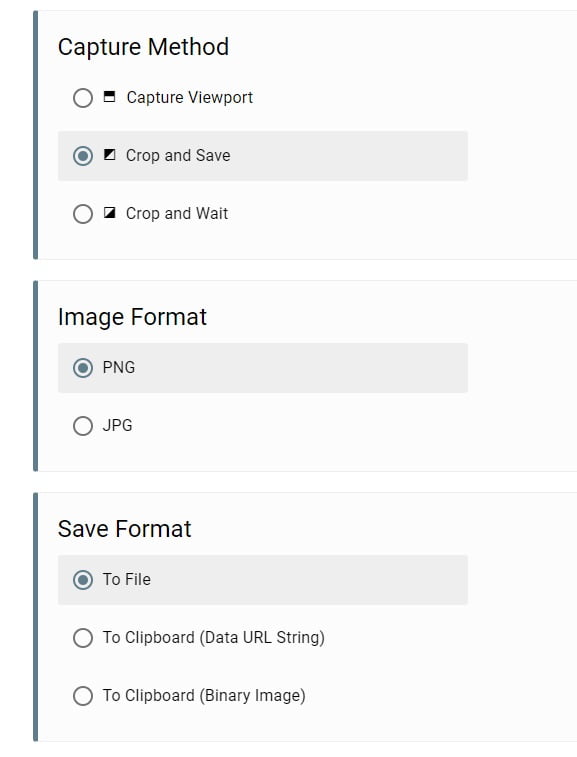
Task: Click the Capture Method heading
Action: pos(143,47)
